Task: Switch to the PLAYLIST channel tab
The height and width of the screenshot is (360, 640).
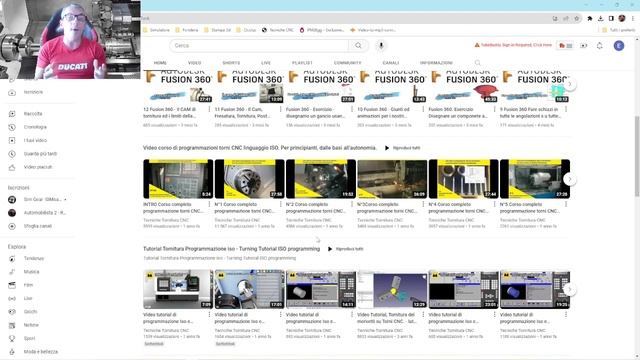Action: click(302, 63)
